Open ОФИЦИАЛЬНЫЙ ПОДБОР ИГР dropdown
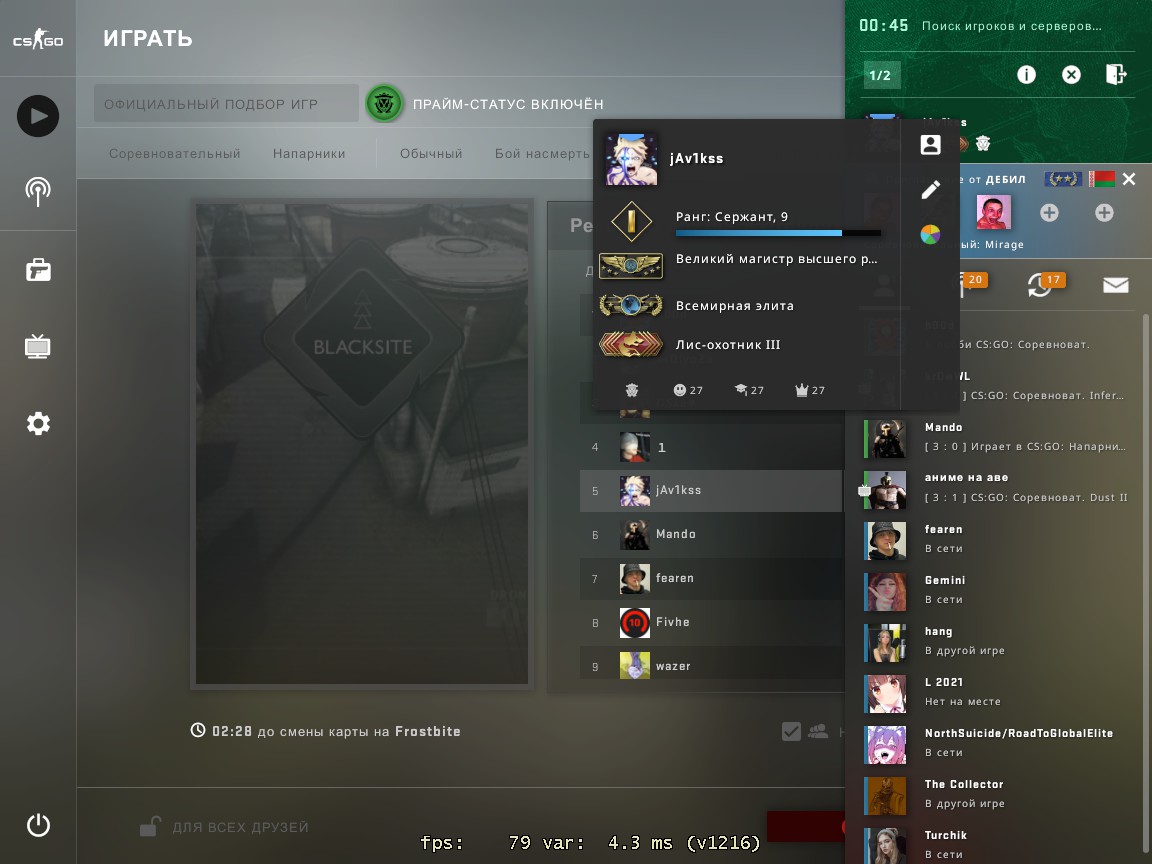The width and height of the screenshot is (1152, 864). click(x=226, y=104)
